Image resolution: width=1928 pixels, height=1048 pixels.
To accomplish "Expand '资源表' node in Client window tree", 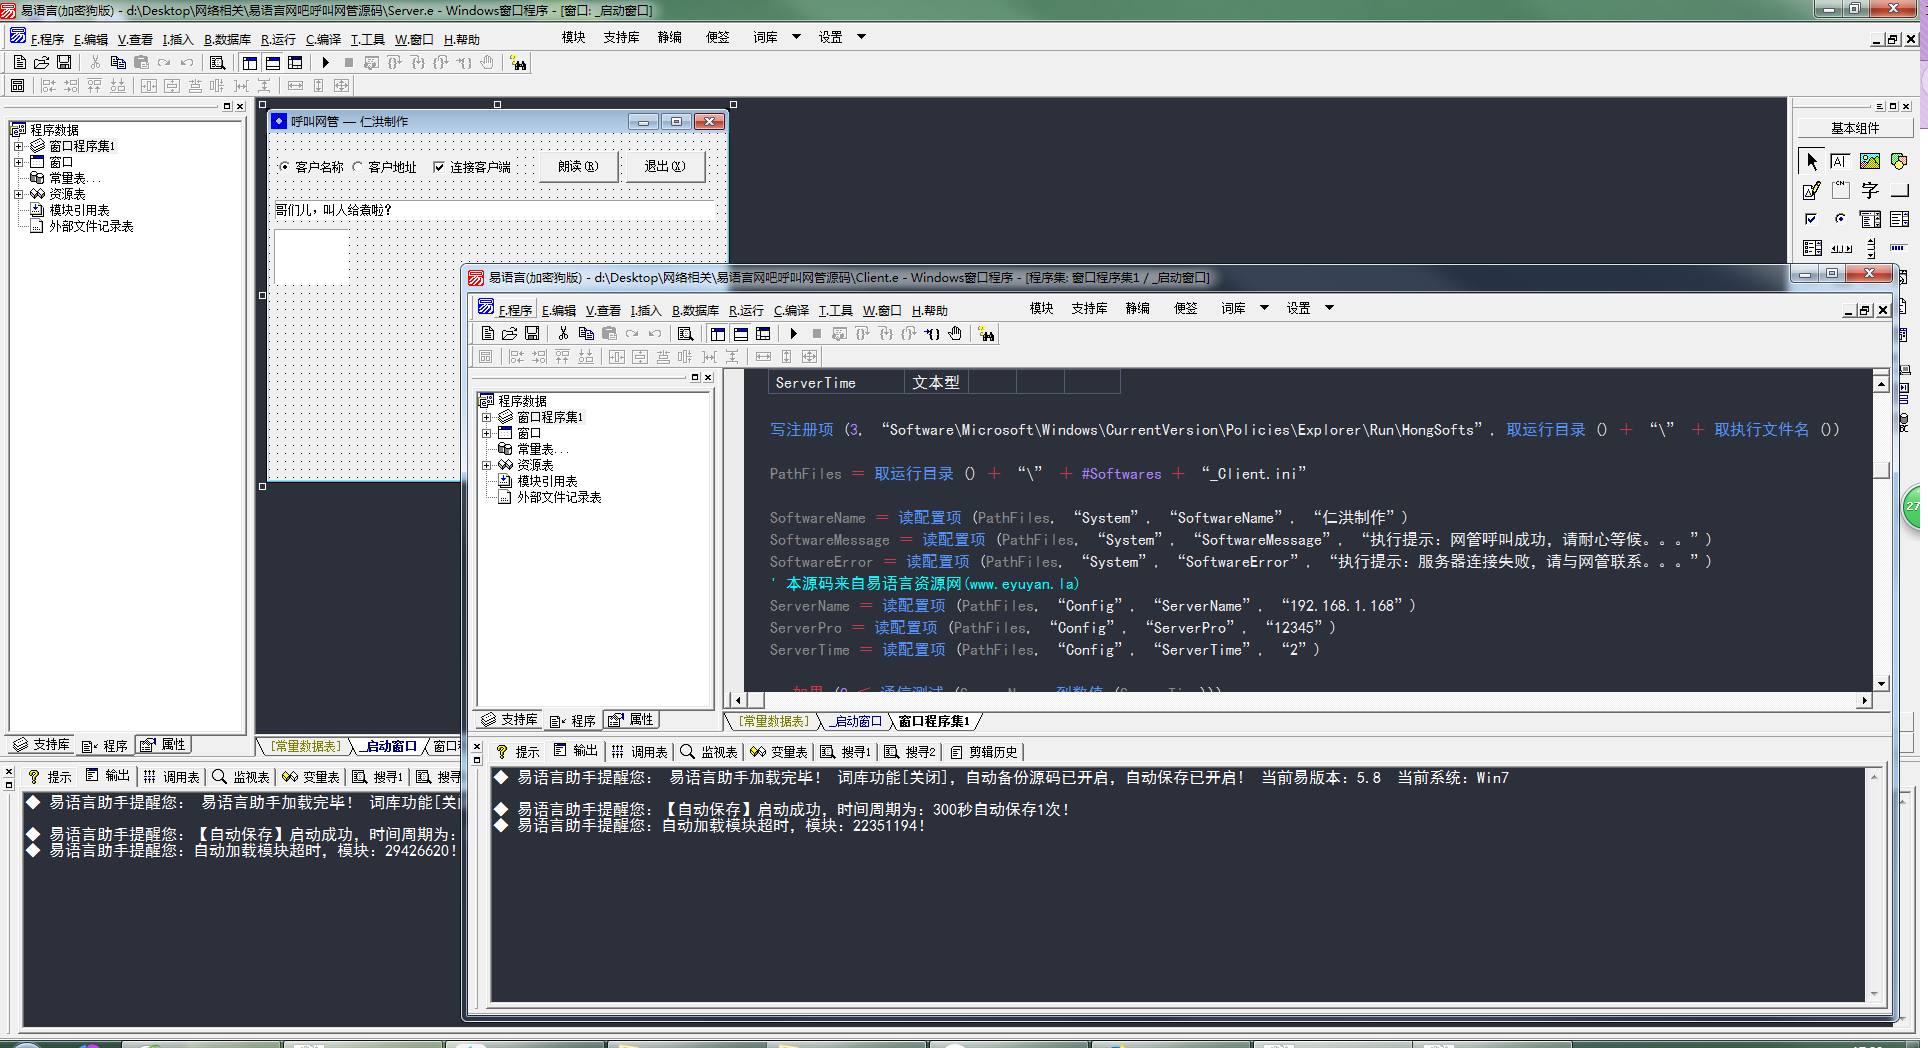I will tap(486, 465).
